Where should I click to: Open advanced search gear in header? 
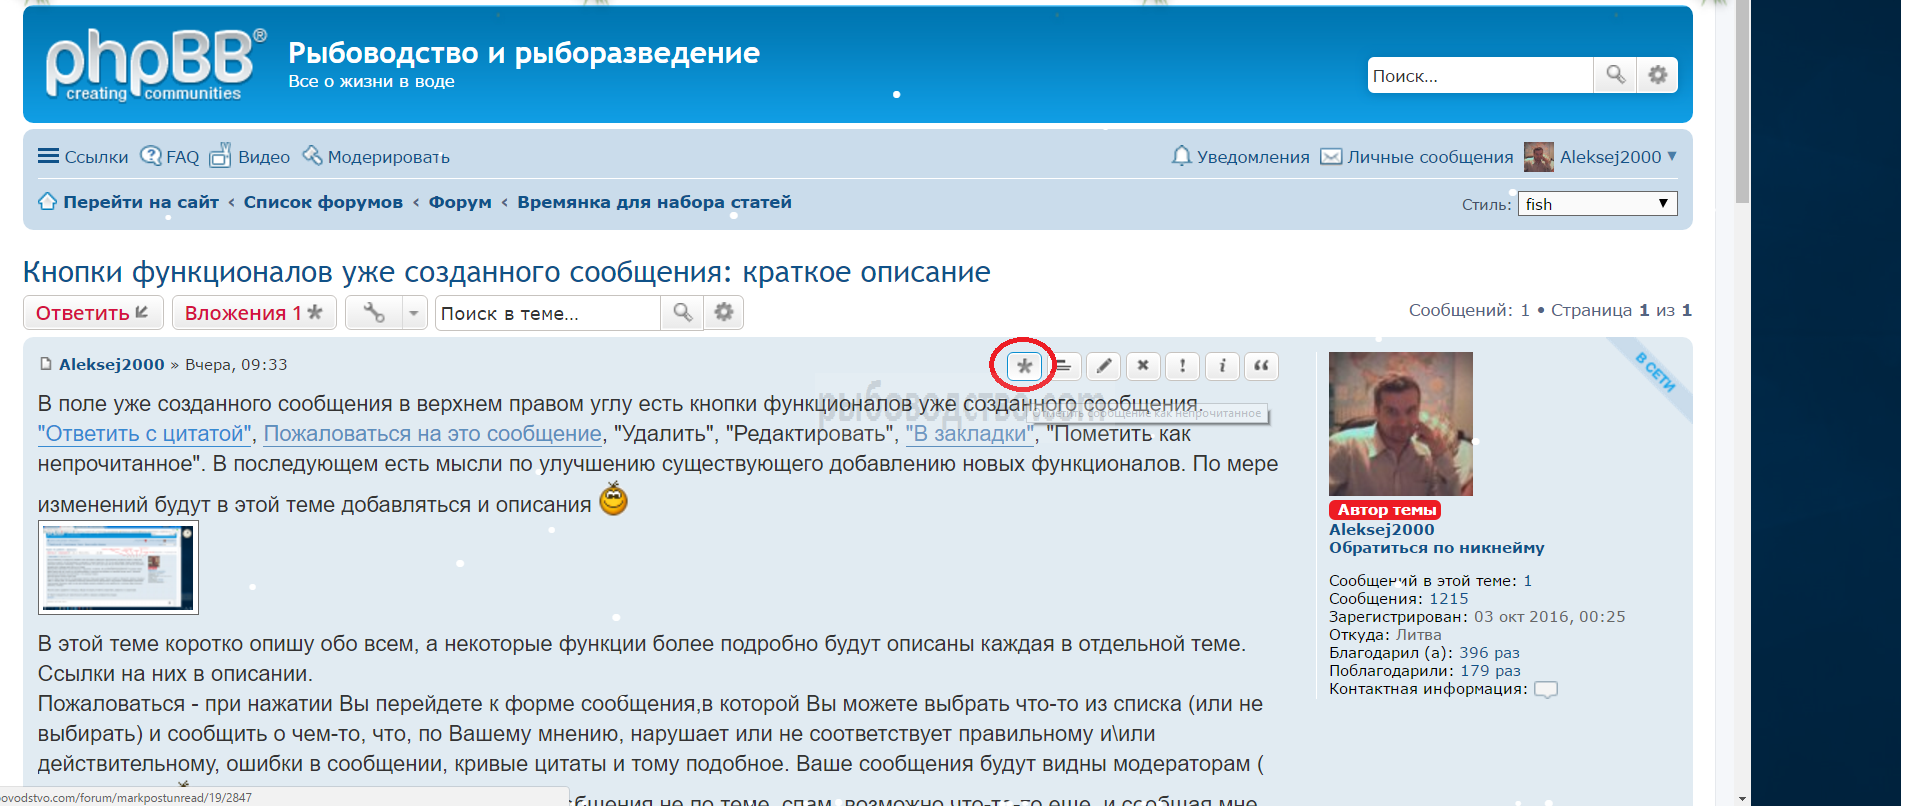1657,75
